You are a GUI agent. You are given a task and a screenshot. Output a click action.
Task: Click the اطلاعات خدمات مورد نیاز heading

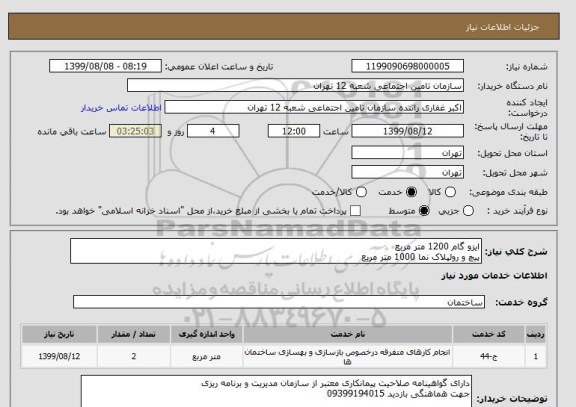tap(494, 275)
